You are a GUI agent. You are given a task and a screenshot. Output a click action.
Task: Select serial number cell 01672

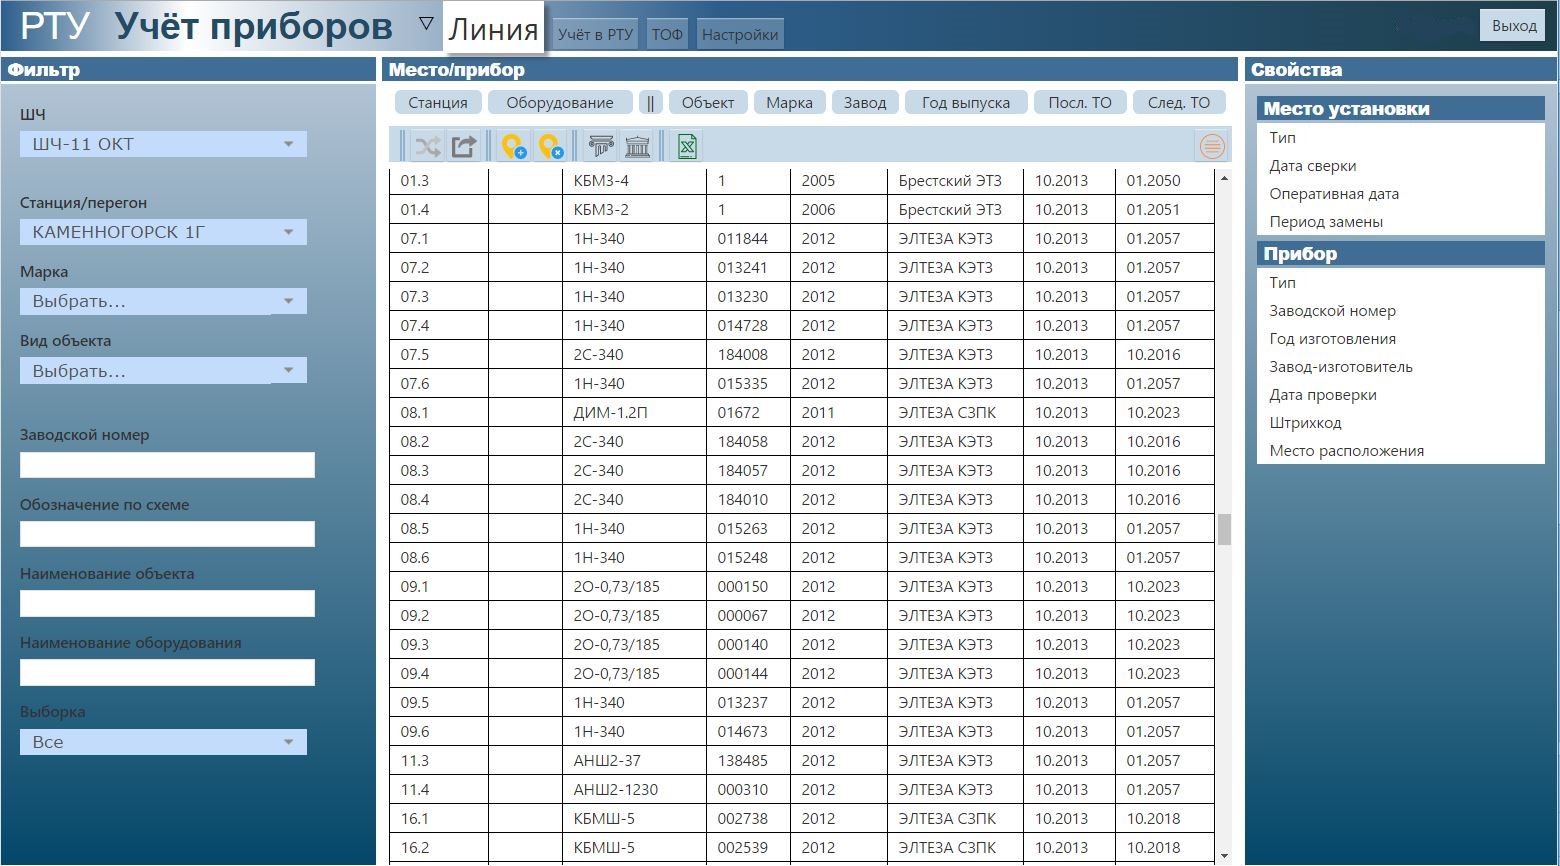(x=748, y=413)
